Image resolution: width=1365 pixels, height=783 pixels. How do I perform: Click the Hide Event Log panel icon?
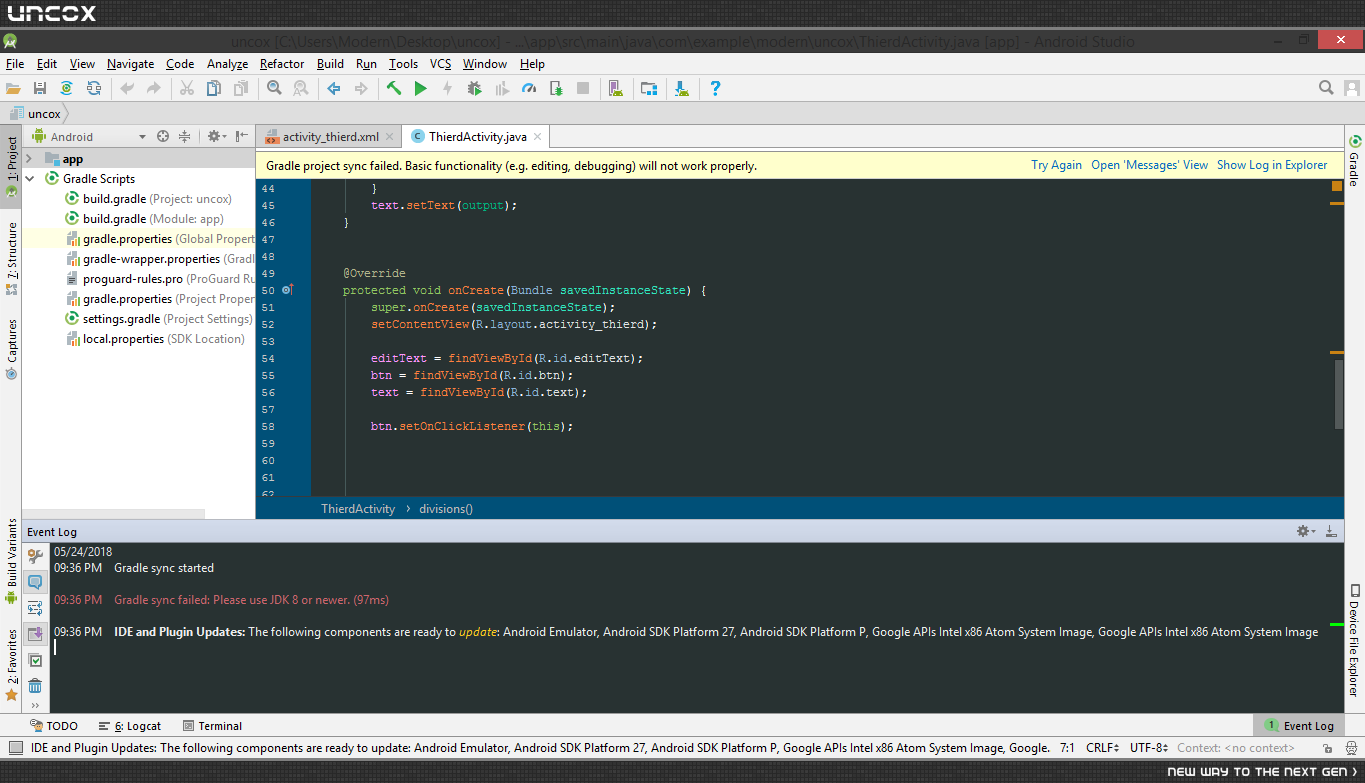click(x=1331, y=531)
